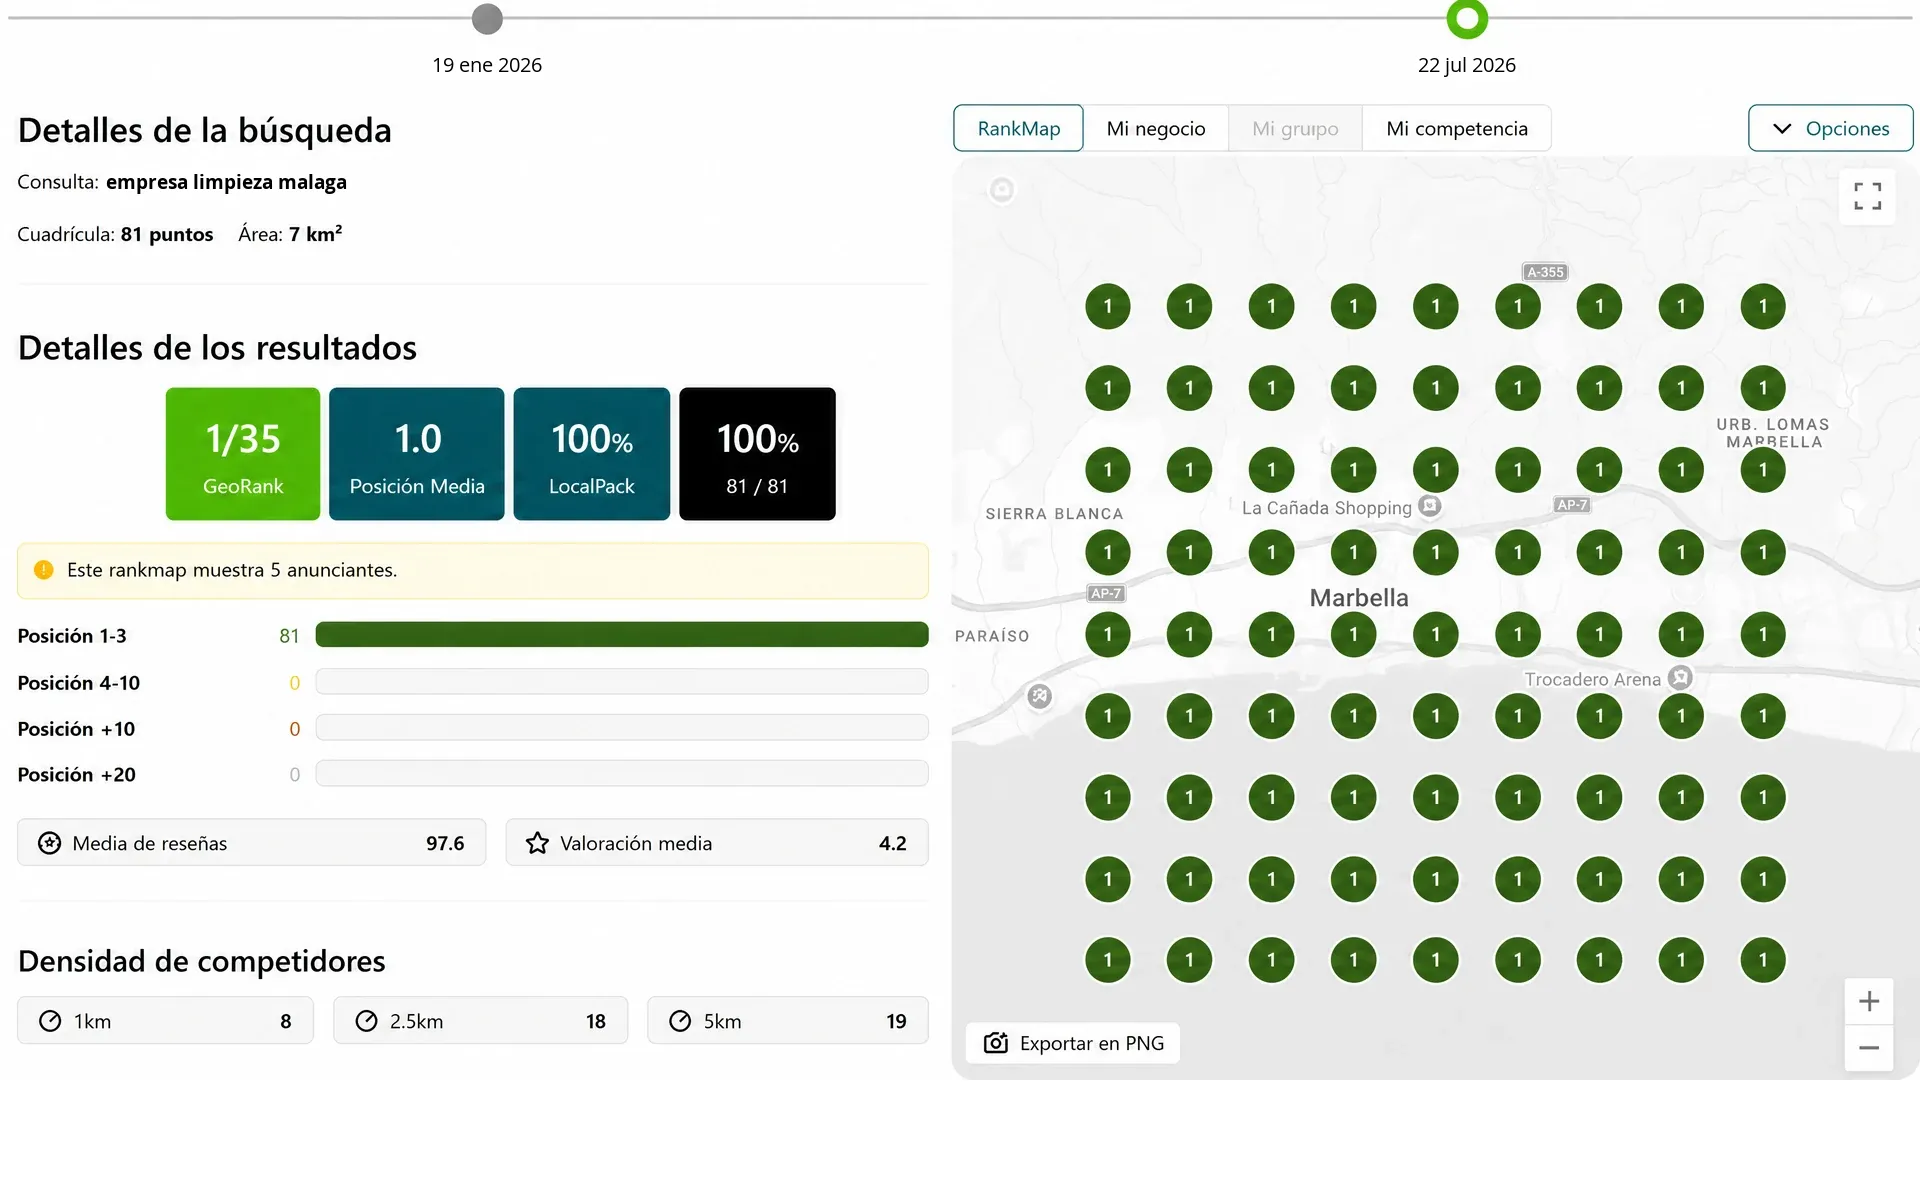Click the La Cañada Shopping map marker icon
Viewport: 1920px width, 1200px height.
tap(1430, 506)
